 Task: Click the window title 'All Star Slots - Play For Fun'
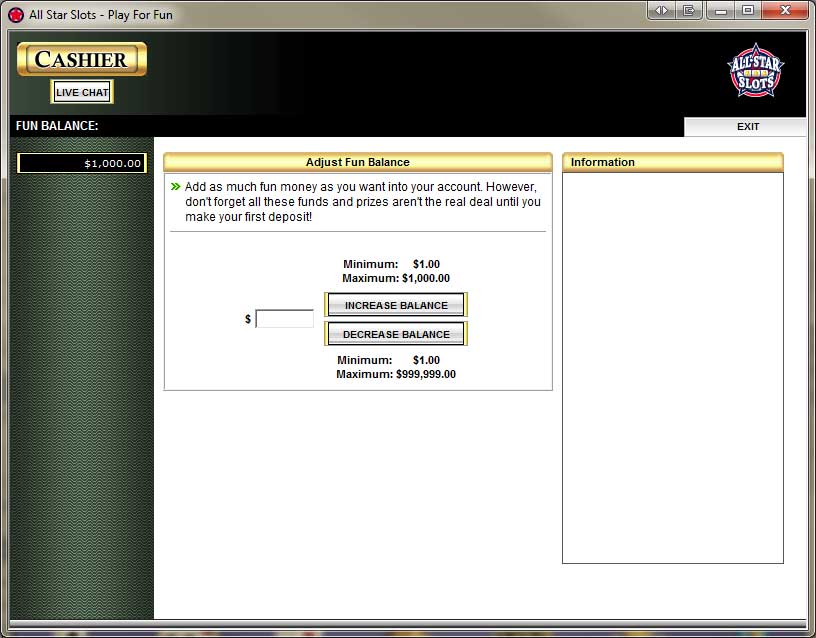[x=101, y=15]
